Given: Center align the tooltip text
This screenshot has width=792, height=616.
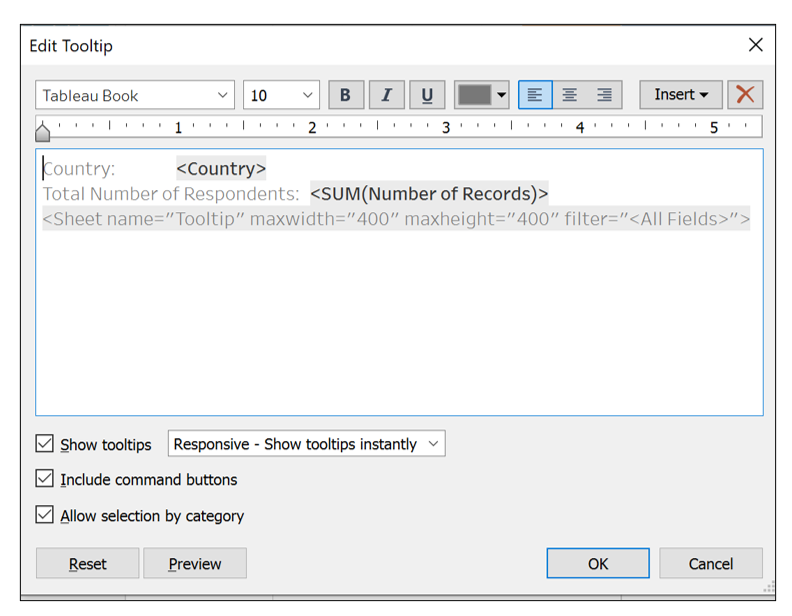Looking at the screenshot, I should pyautogui.click(x=569, y=95).
